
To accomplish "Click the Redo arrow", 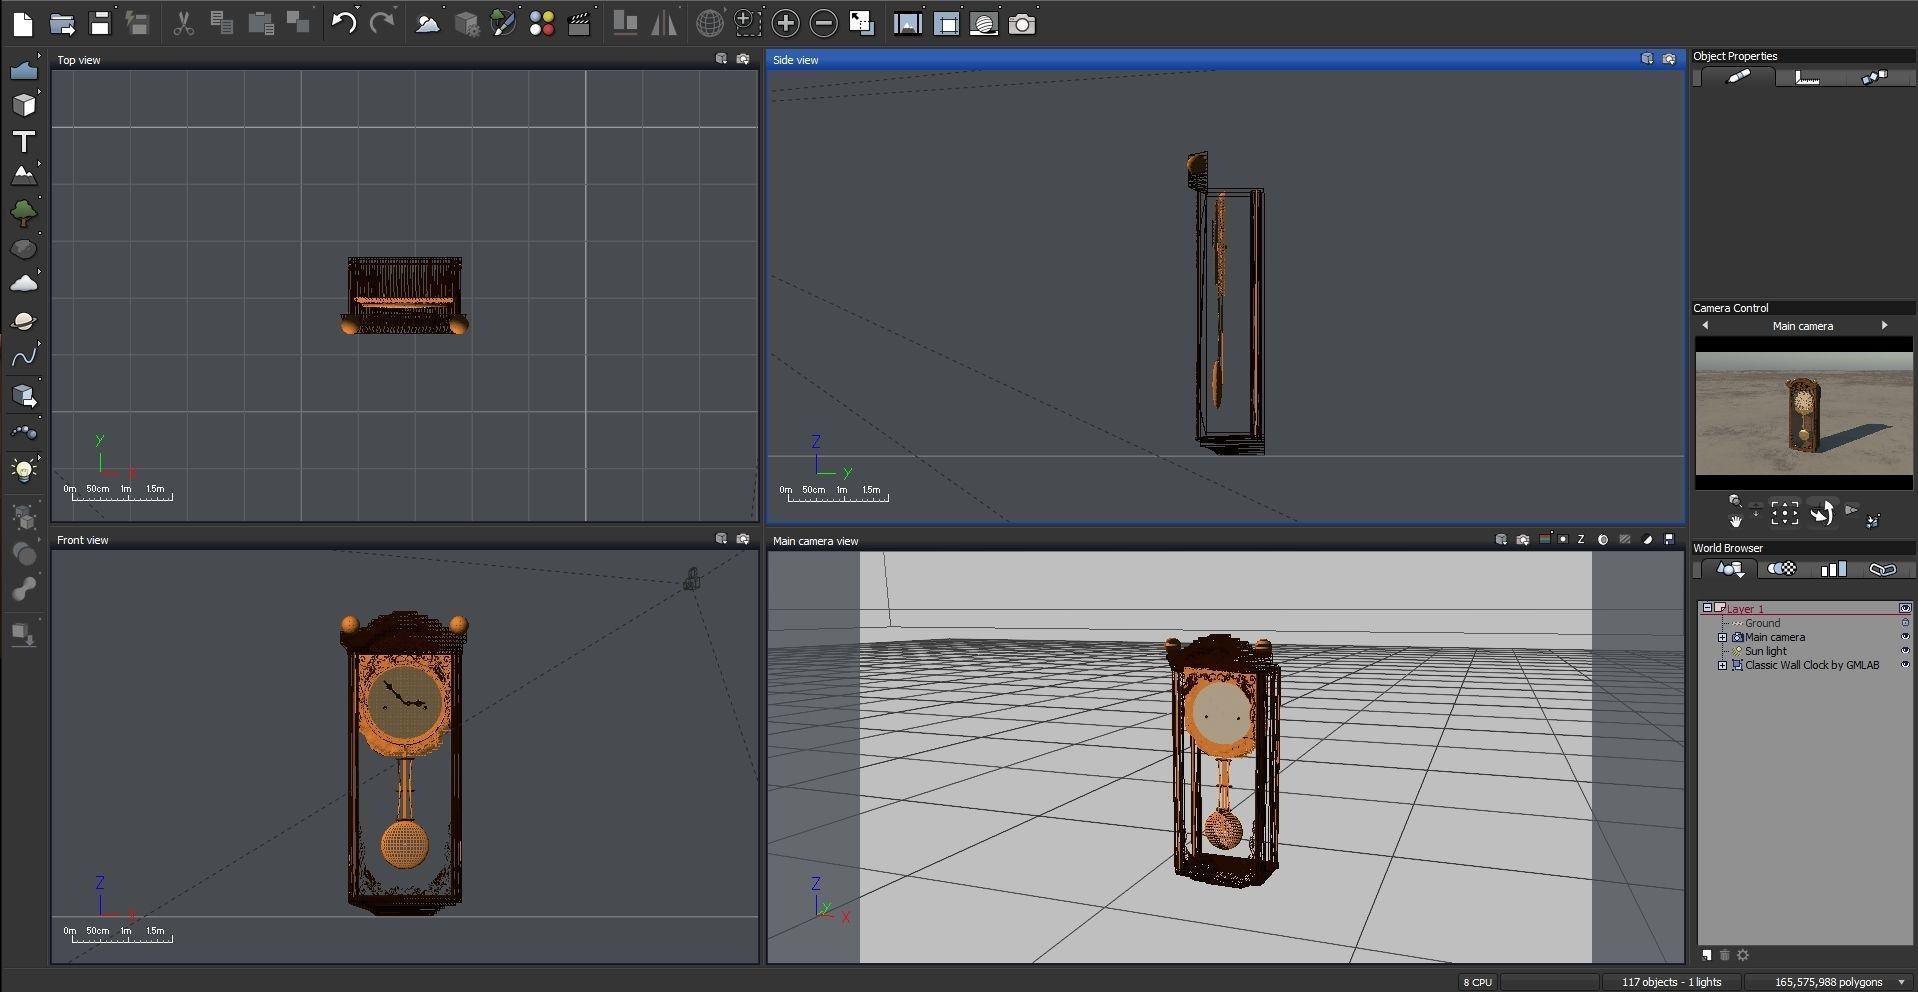I will coord(382,23).
